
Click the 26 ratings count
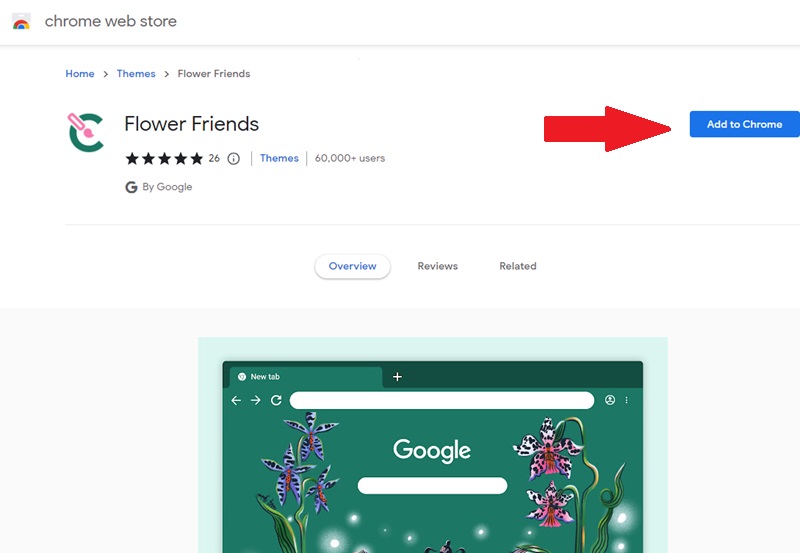coord(214,159)
